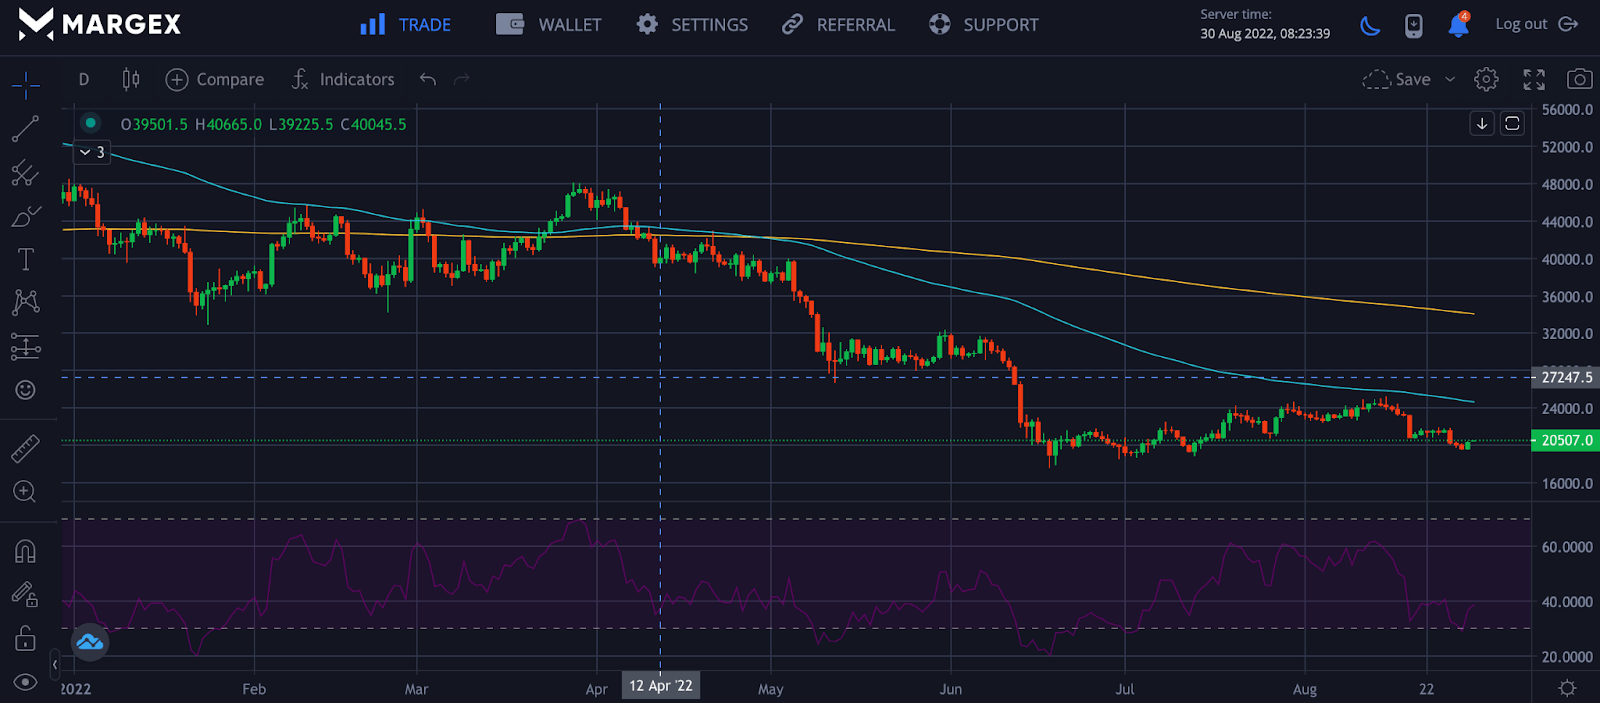Open the ruler measure tool
This screenshot has width=1600, height=703.
[25, 449]
